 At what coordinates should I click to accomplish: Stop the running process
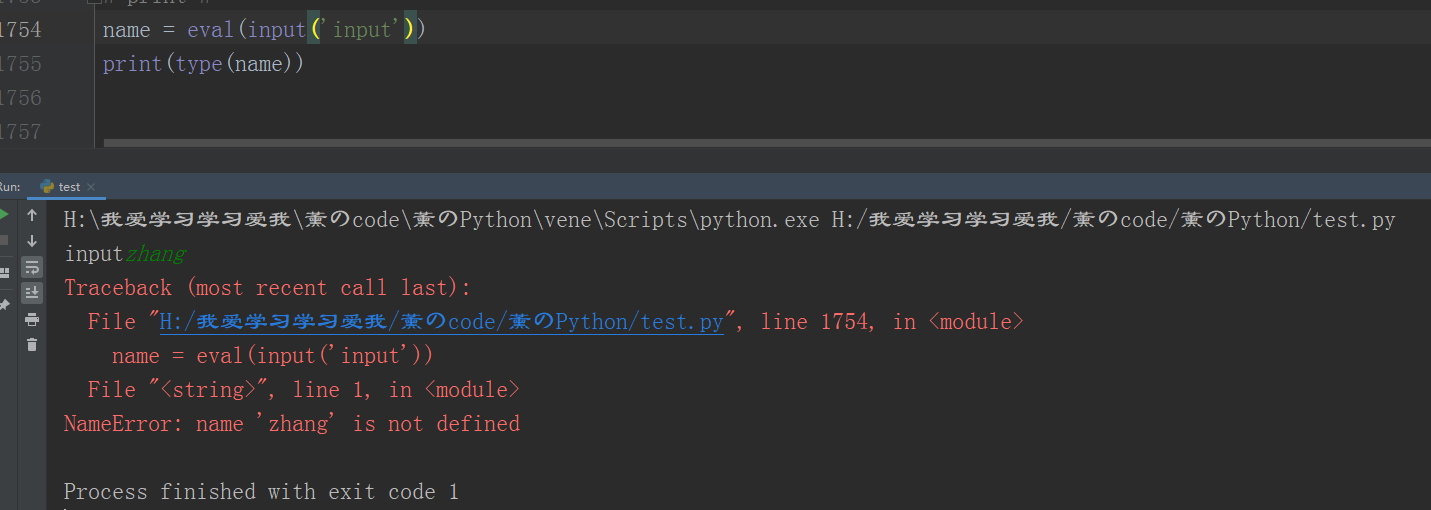click(x=4, y=241)
